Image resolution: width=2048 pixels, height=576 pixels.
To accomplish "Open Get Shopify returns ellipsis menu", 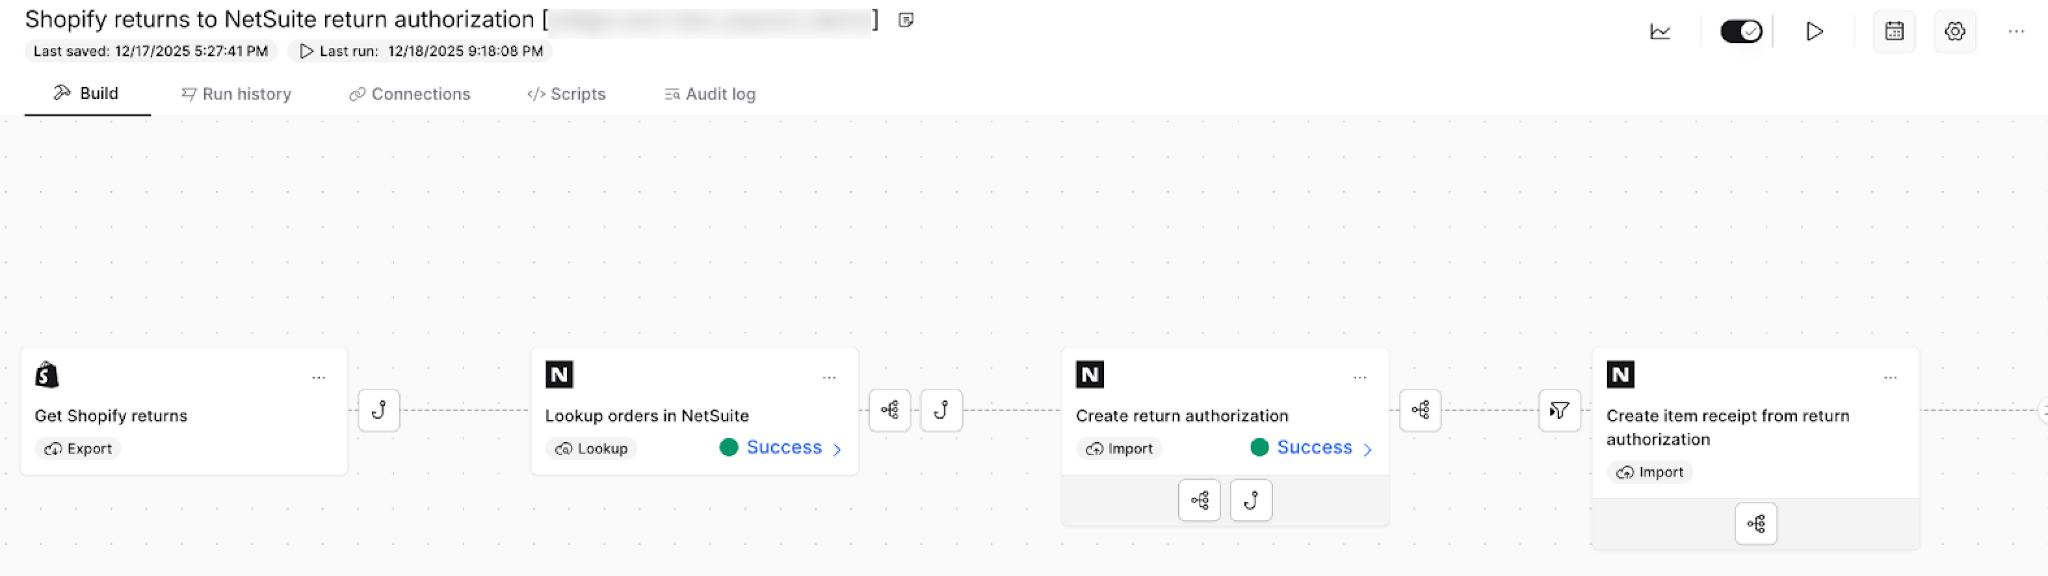I will pyautogui.click(x=318, y=378).
